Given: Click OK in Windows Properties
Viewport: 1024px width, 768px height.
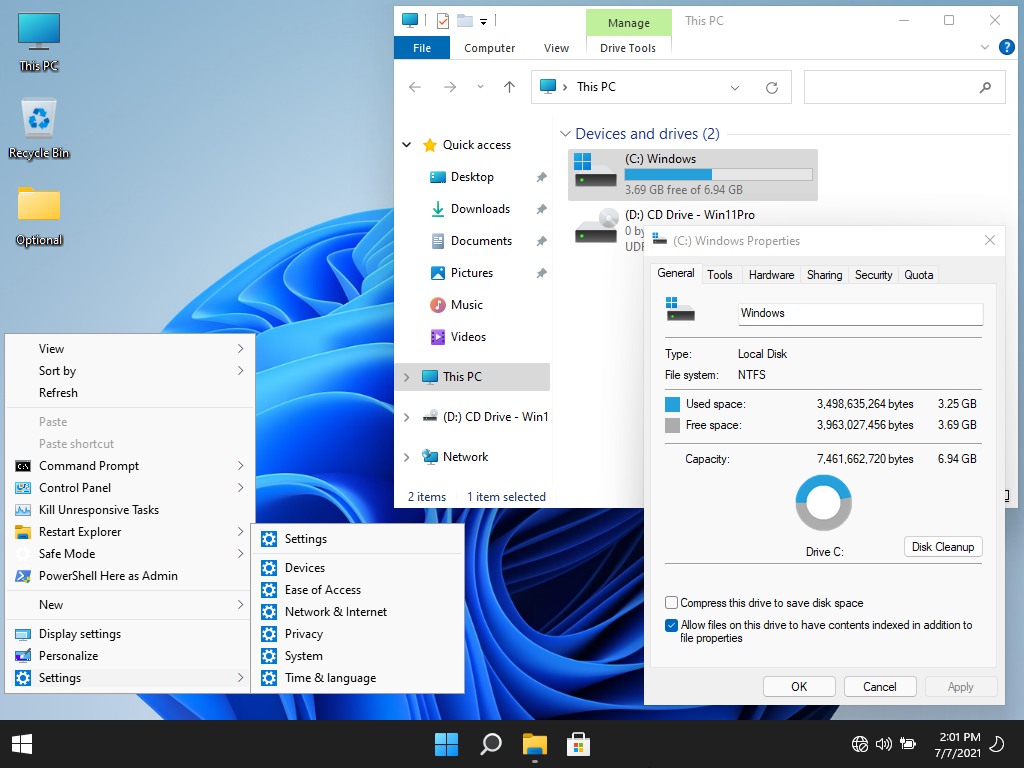Looking at the screenshot, I should [799, 686].
